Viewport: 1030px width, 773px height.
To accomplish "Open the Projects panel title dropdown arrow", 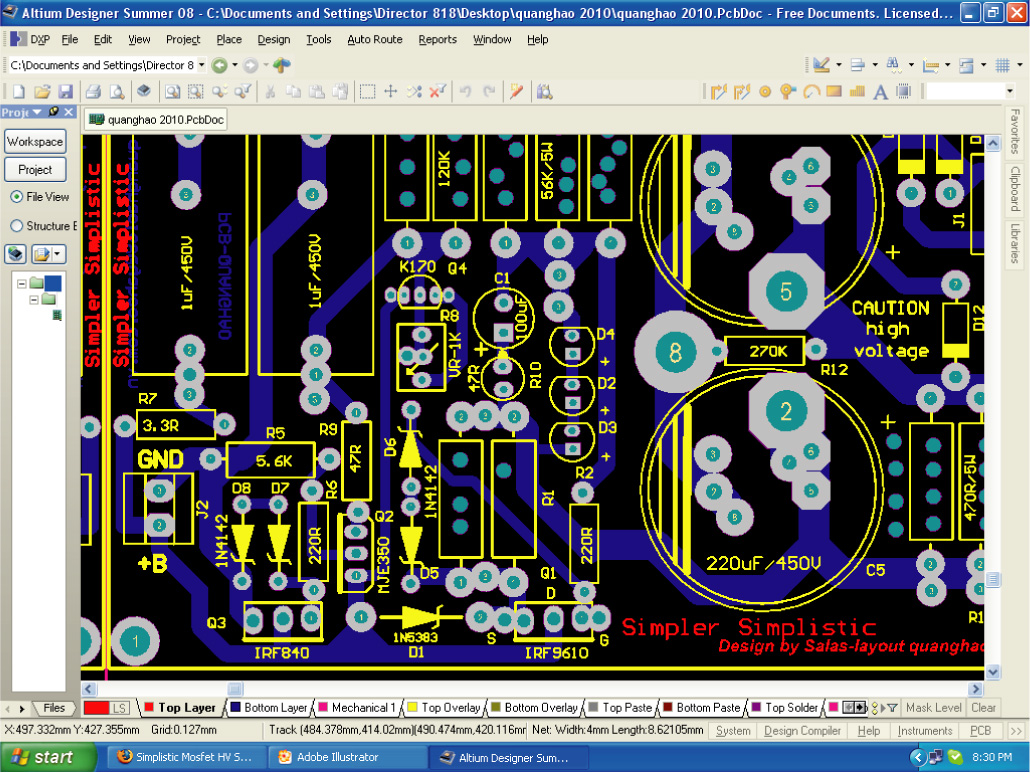I will (37, 112).
